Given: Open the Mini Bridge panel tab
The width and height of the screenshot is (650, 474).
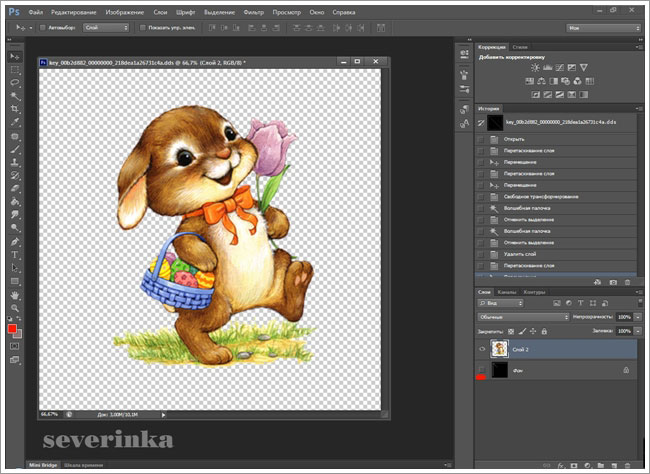Looking at the screenshot, I should click(x=42, y=466).
